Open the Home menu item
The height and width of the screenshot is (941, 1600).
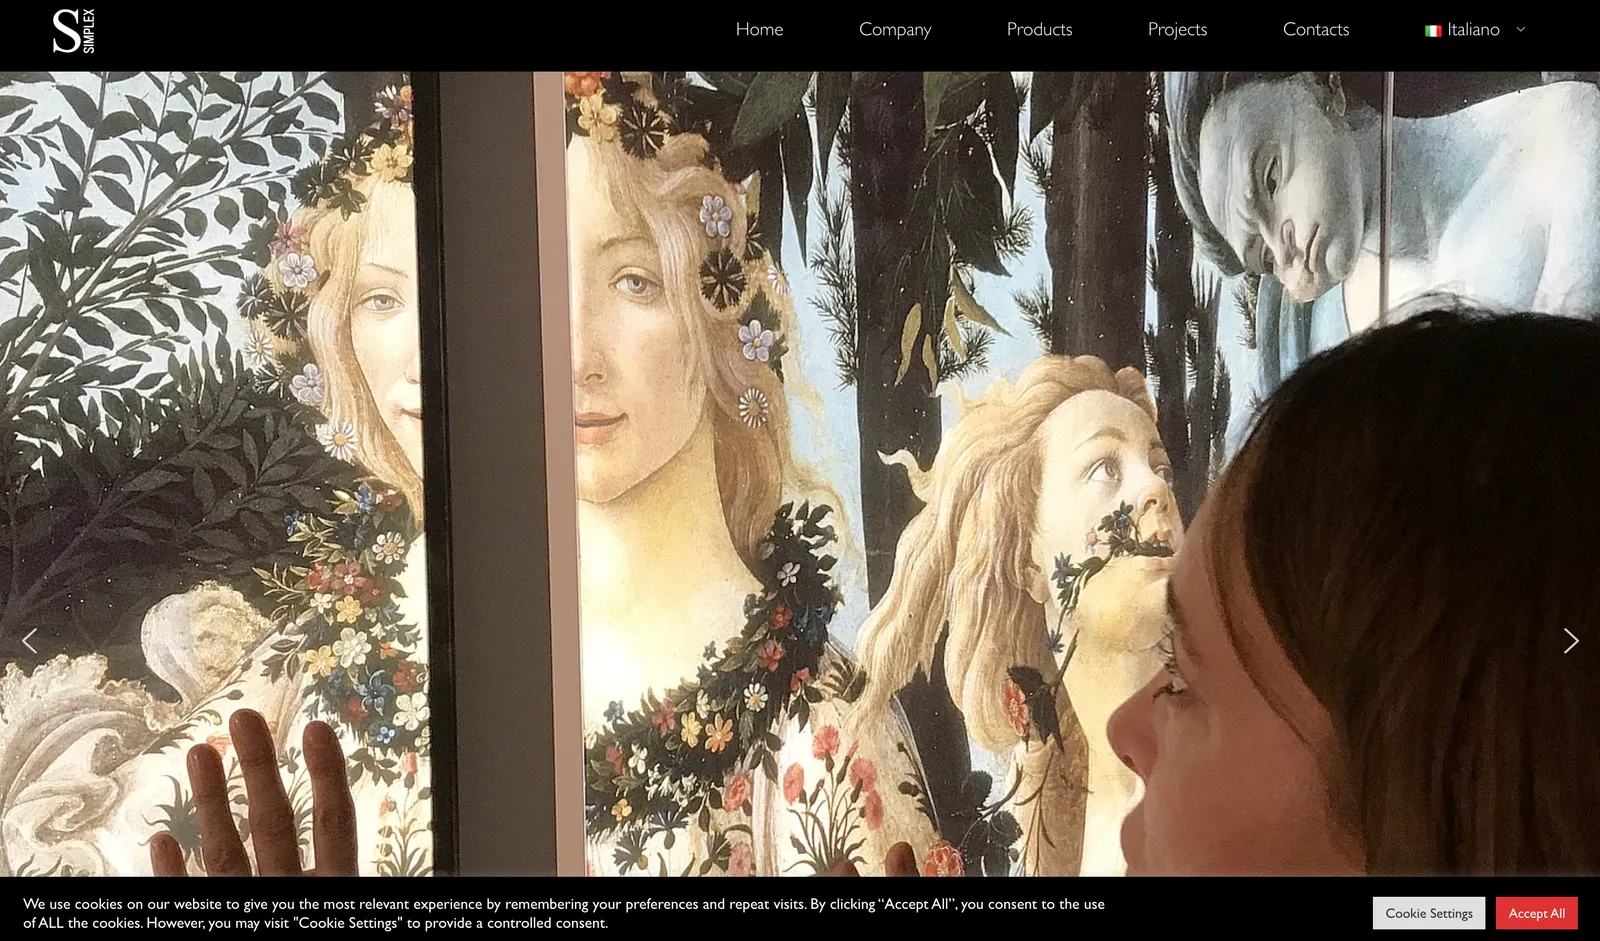pyautogui.click(x=759, y=29)
